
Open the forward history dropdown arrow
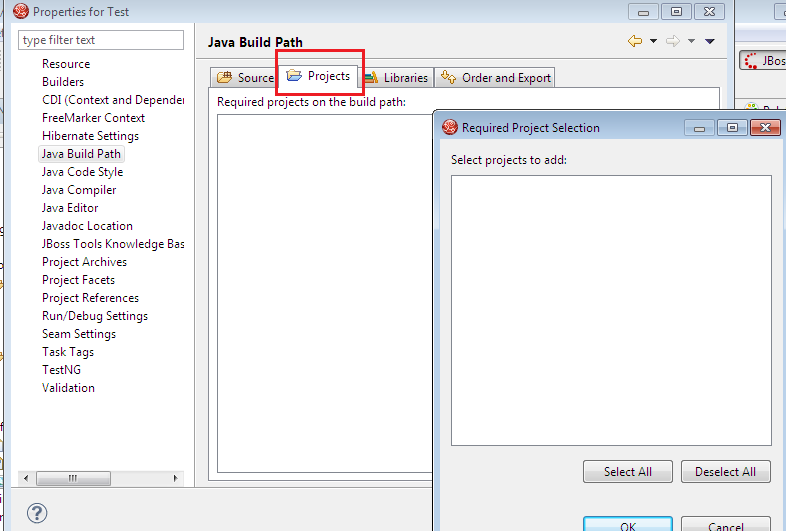(691, 41)
